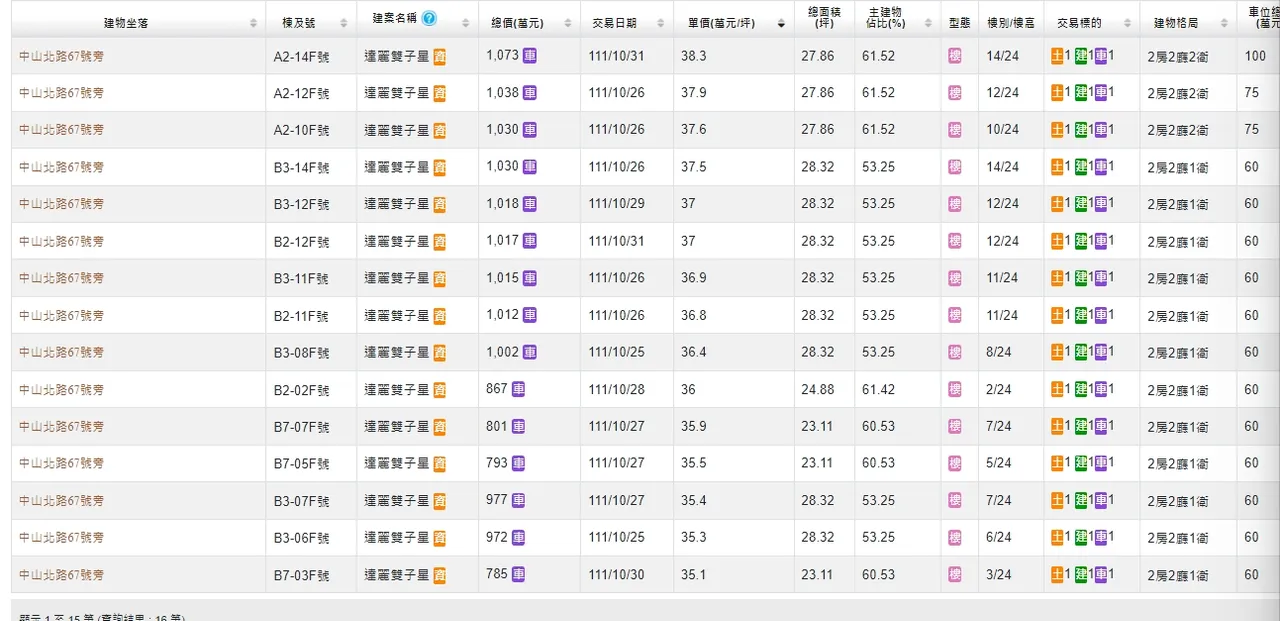Screen dimensions: 1280x621
Task: Click date 111/10/31 in A2-14F號 row
Action: tap(616, 56)
